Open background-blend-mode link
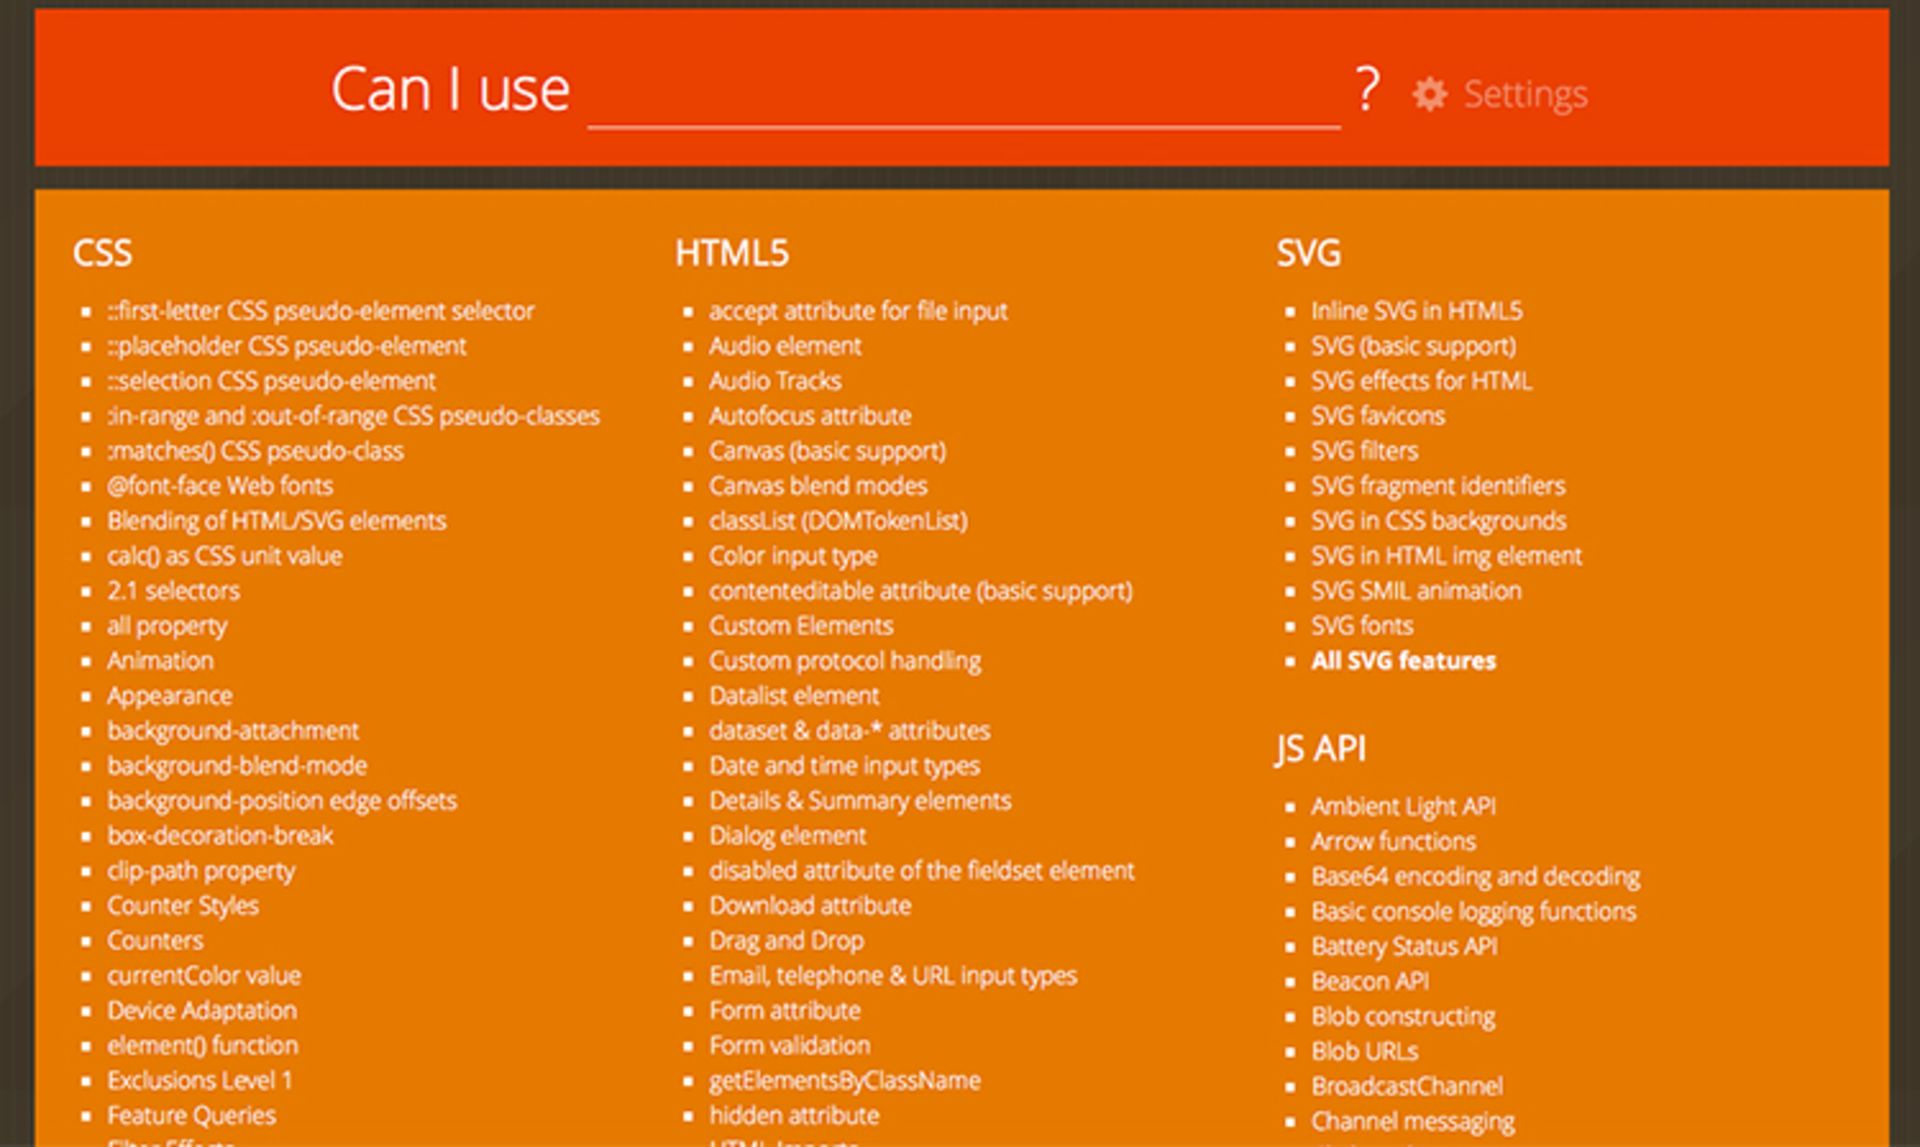1920x1147 pixels. click(x=237, y=766)
